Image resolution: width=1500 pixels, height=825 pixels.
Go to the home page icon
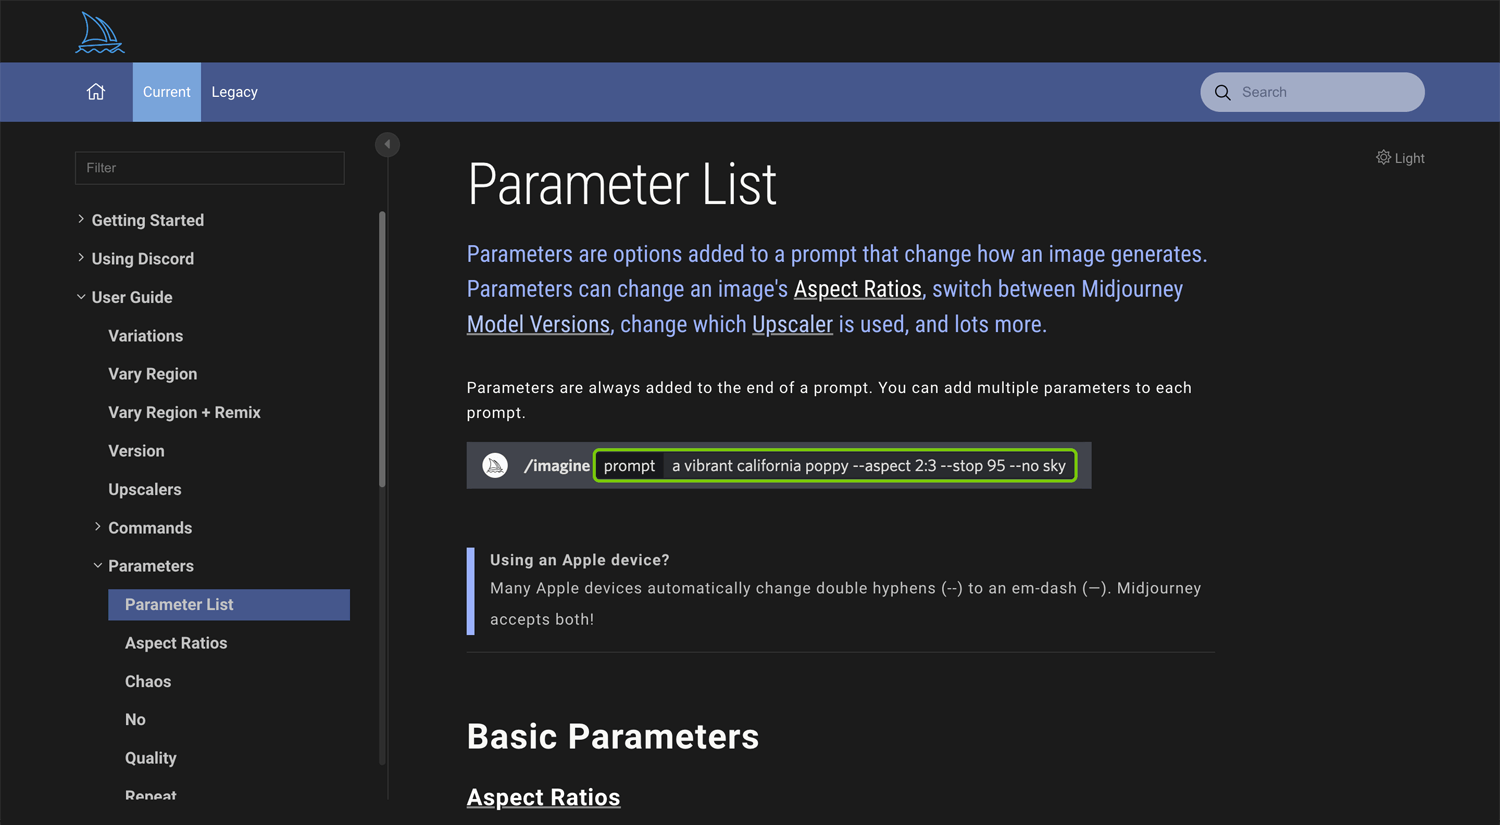(96, 92)
